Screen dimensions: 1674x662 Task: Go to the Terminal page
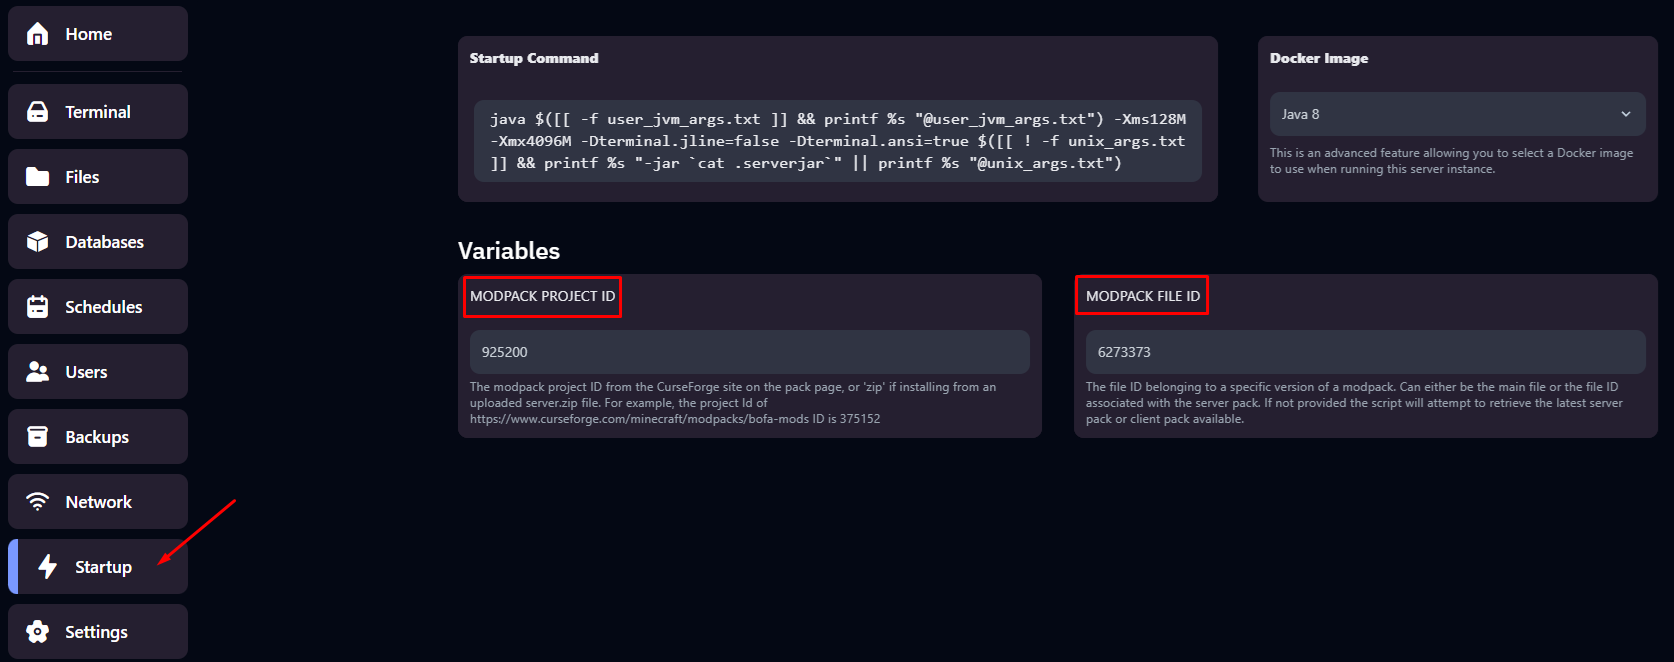[98, 112]
